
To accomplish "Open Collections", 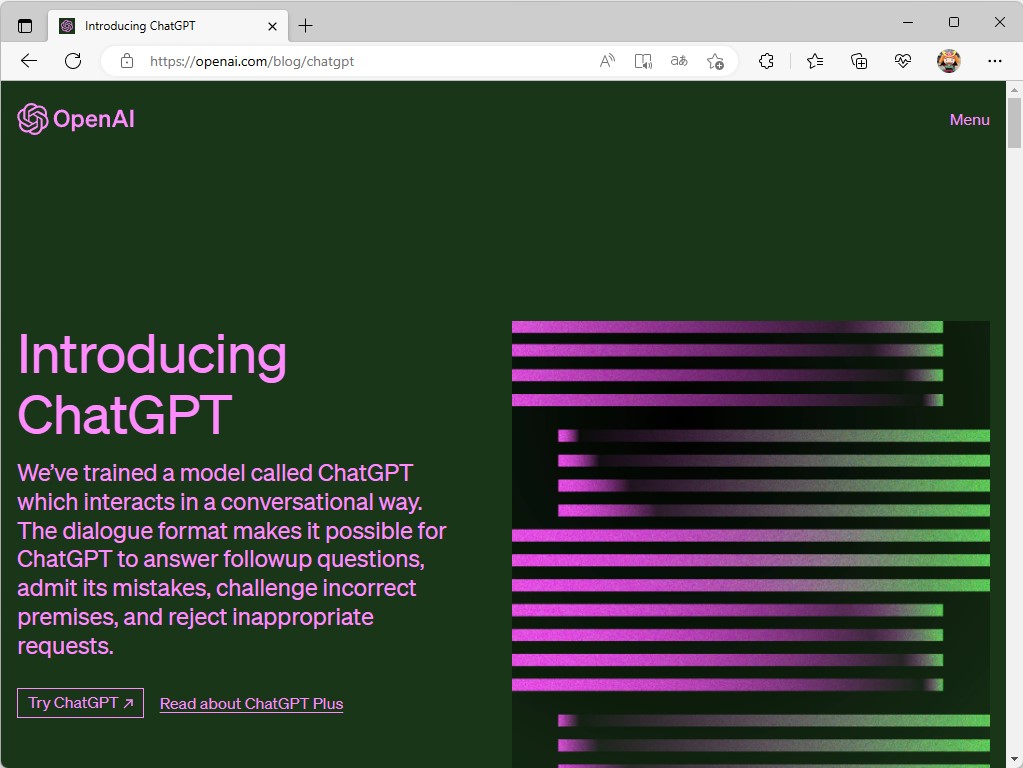I will tap(859, 61).
